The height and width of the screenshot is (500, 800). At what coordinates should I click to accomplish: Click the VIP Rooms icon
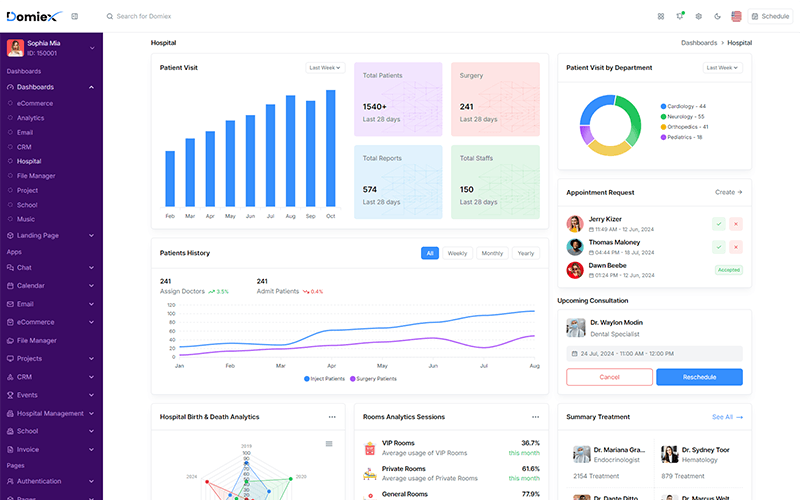click(370, 448)
